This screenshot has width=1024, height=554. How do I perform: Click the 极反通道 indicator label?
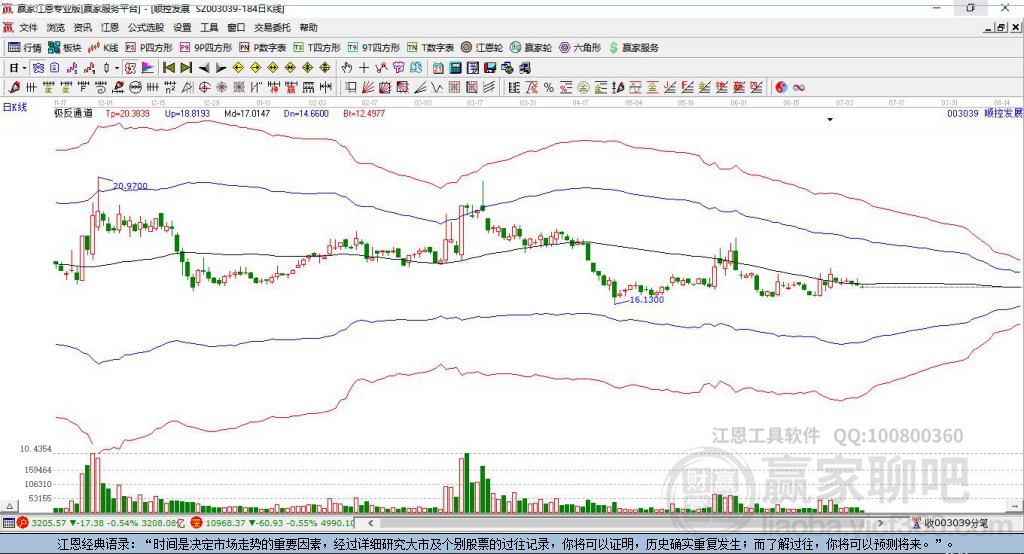pos(73,114)
